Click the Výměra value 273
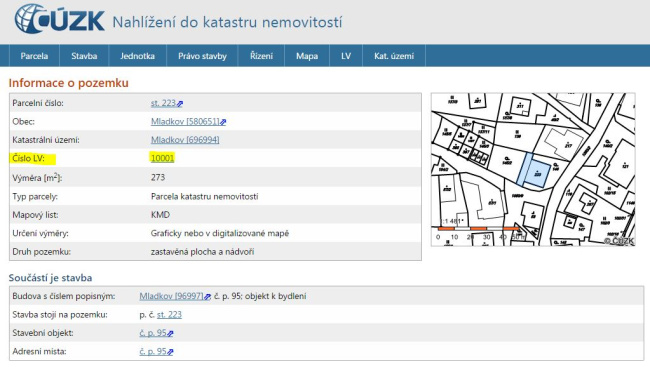The width and height of the screenshot is (650, 367). 158,177
